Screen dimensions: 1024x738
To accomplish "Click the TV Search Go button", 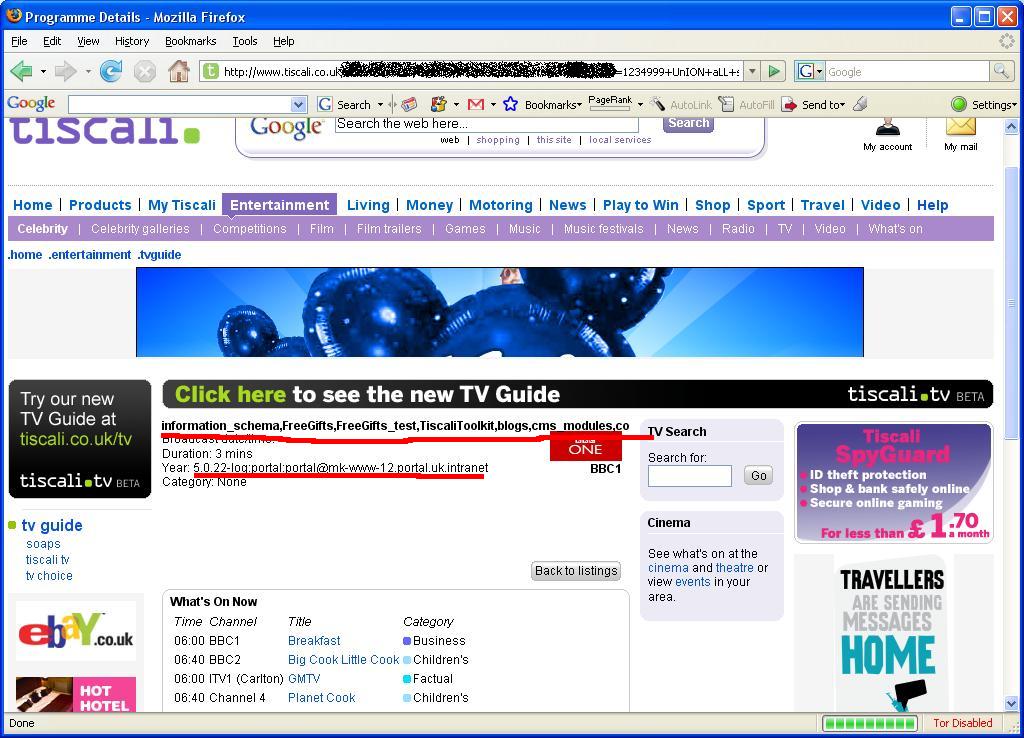I will pyautogui.click(x=758, y=475).
